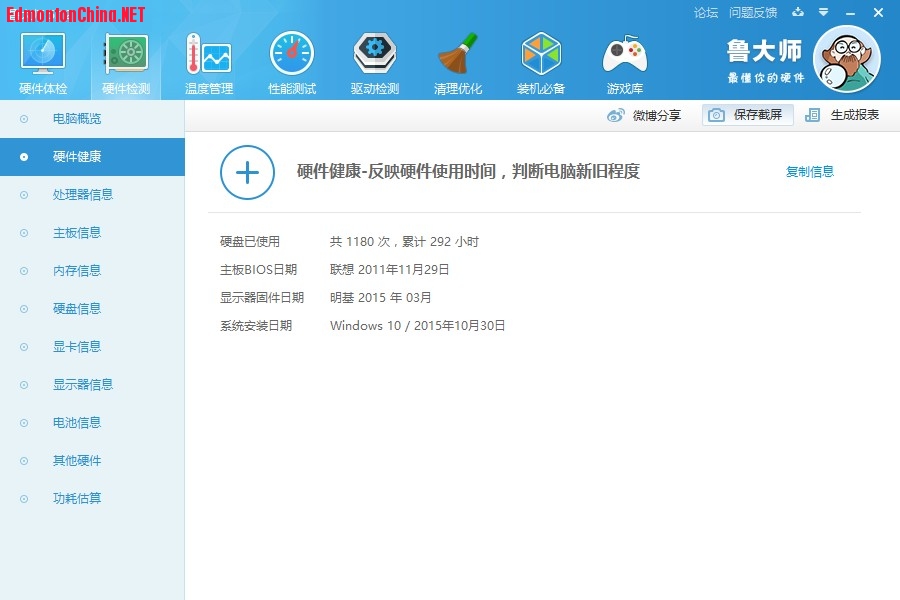Open the main menu dropdown arrow in title bar

823,13
